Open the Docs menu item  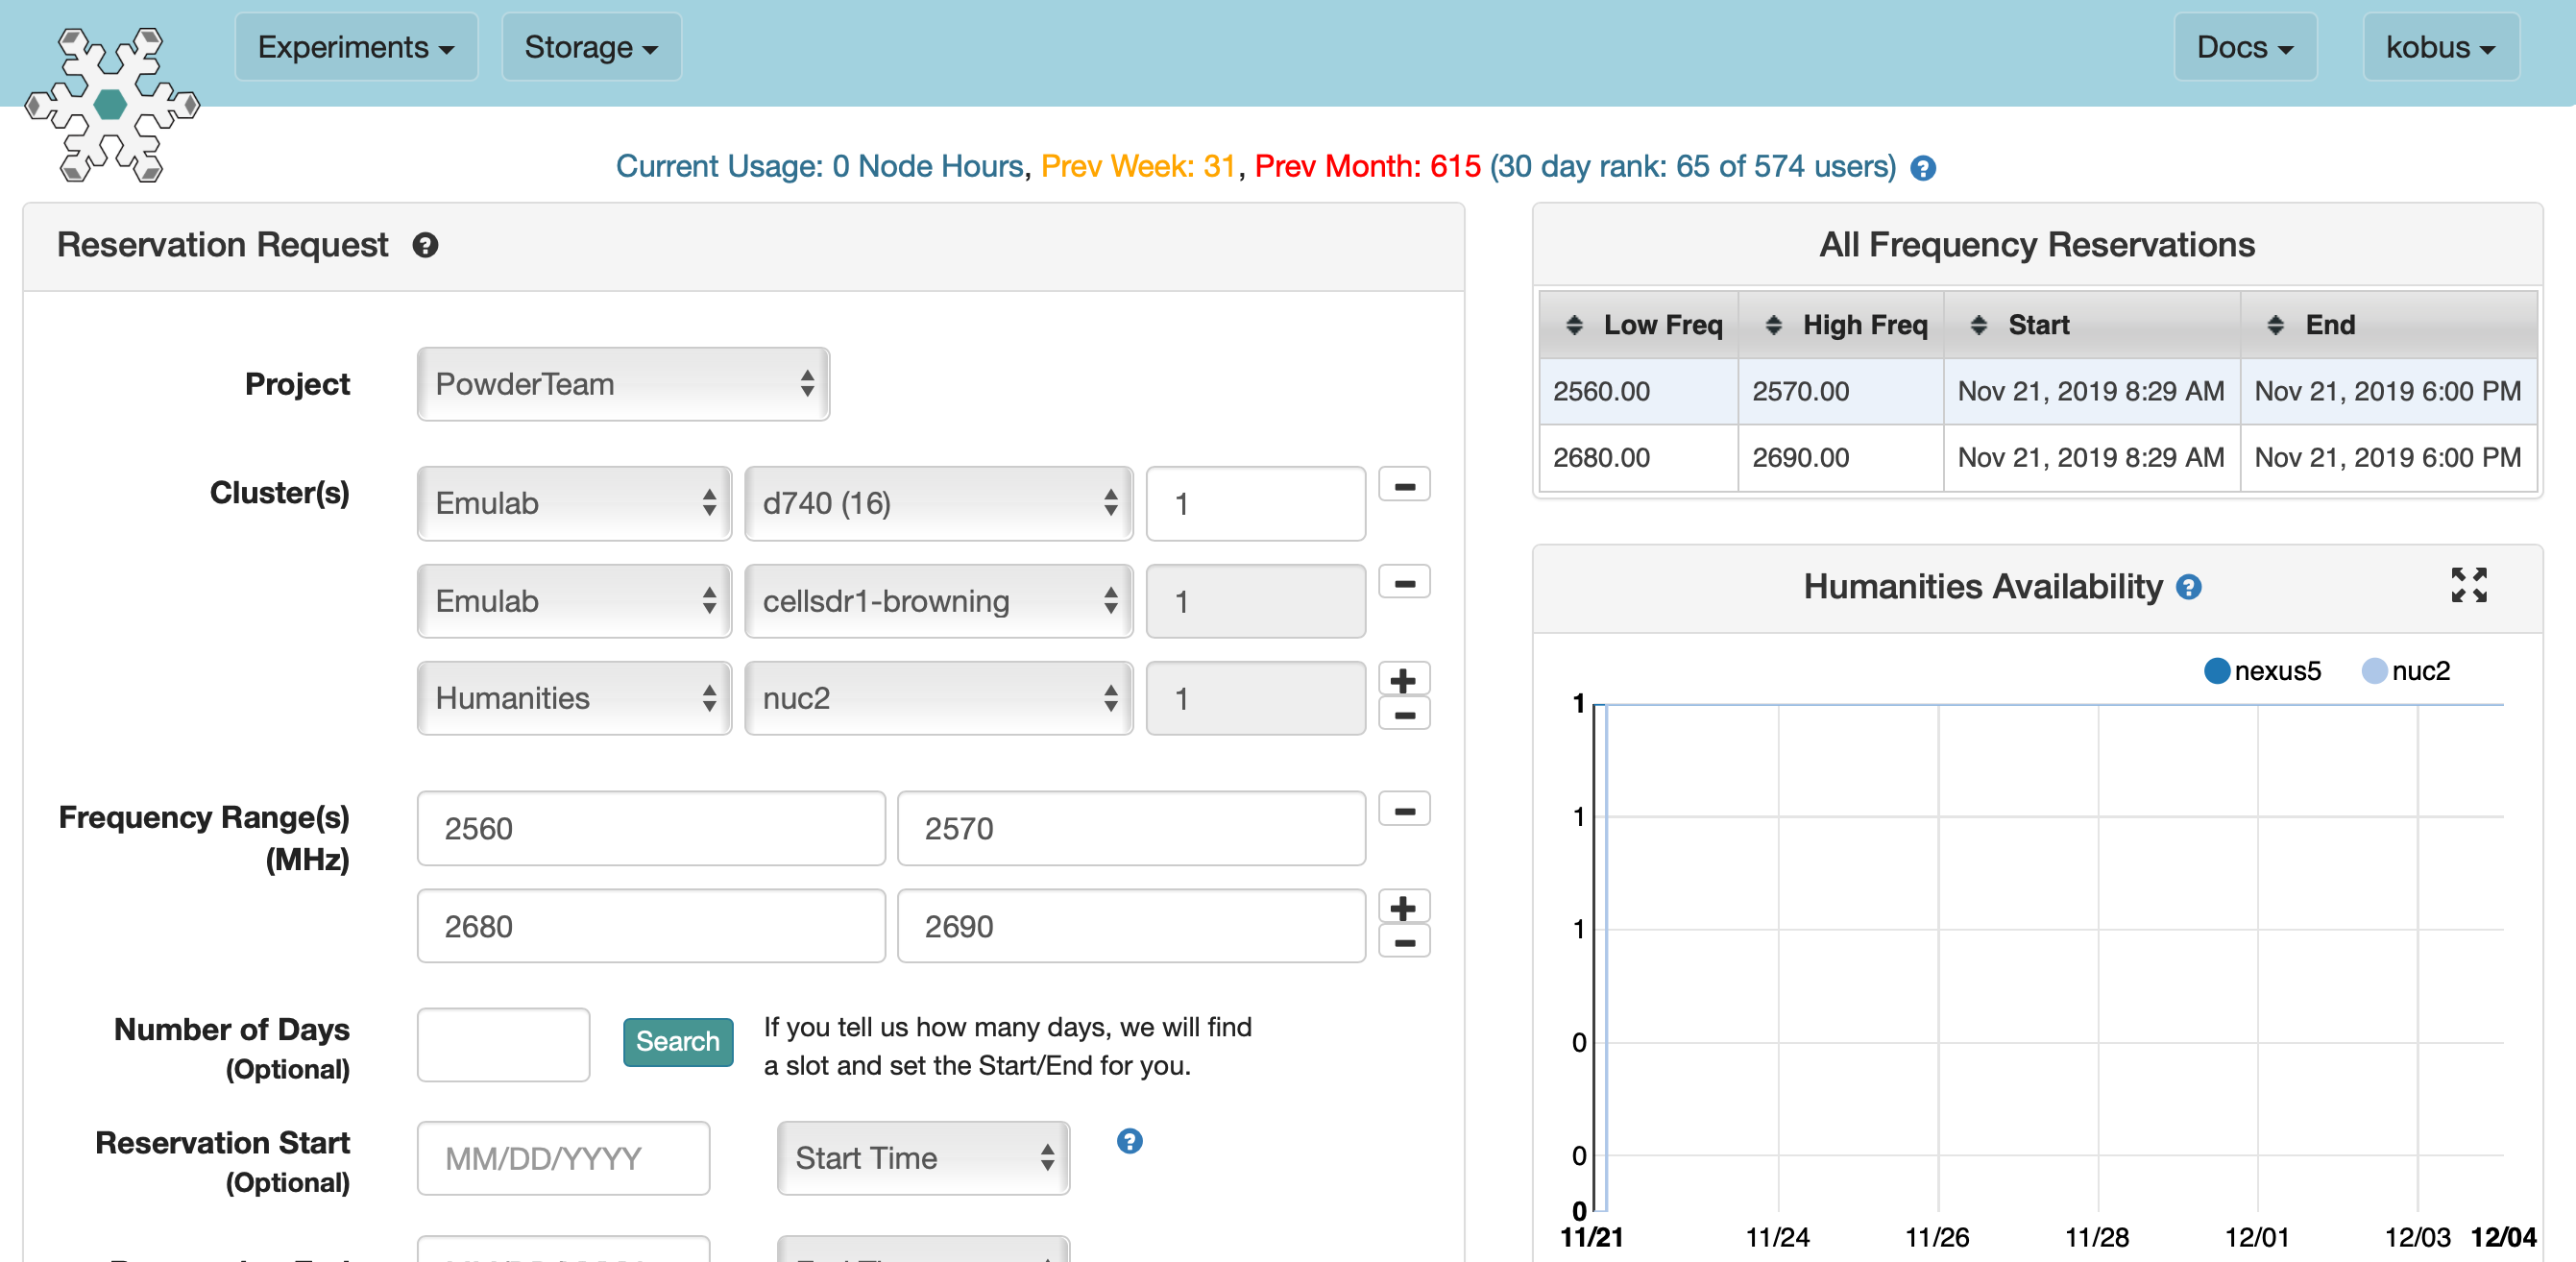coord(2243,46)
